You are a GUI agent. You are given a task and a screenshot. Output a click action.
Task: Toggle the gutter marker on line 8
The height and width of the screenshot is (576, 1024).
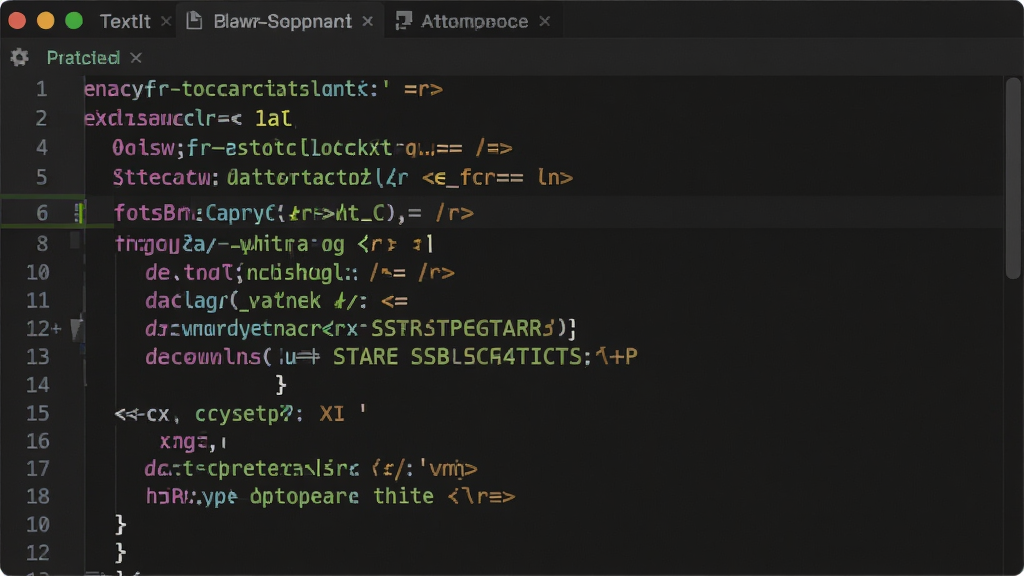point(75,242)
